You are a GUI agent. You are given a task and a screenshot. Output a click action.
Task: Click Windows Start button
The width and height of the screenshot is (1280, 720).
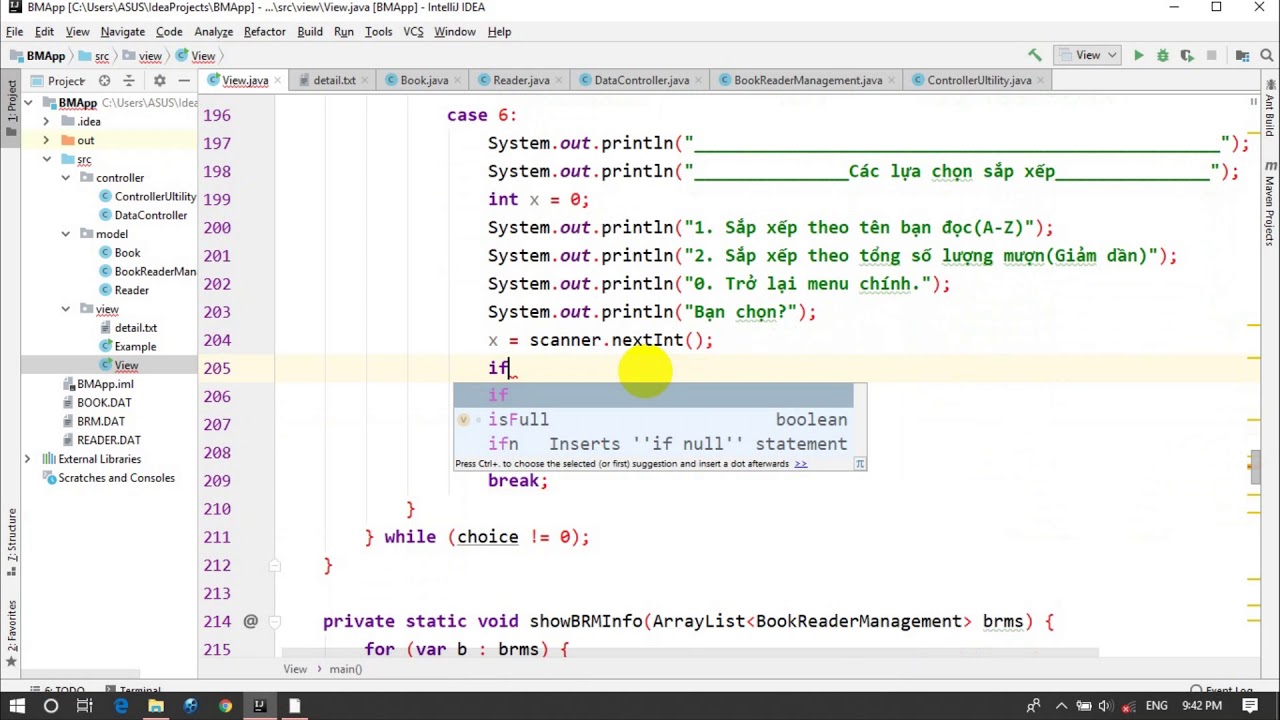(x=17, y=706)
